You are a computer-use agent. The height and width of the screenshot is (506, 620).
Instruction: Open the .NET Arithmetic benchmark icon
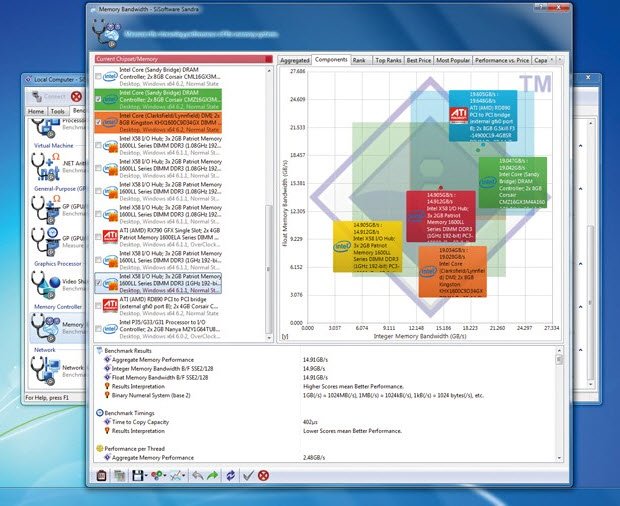(47, 166)
